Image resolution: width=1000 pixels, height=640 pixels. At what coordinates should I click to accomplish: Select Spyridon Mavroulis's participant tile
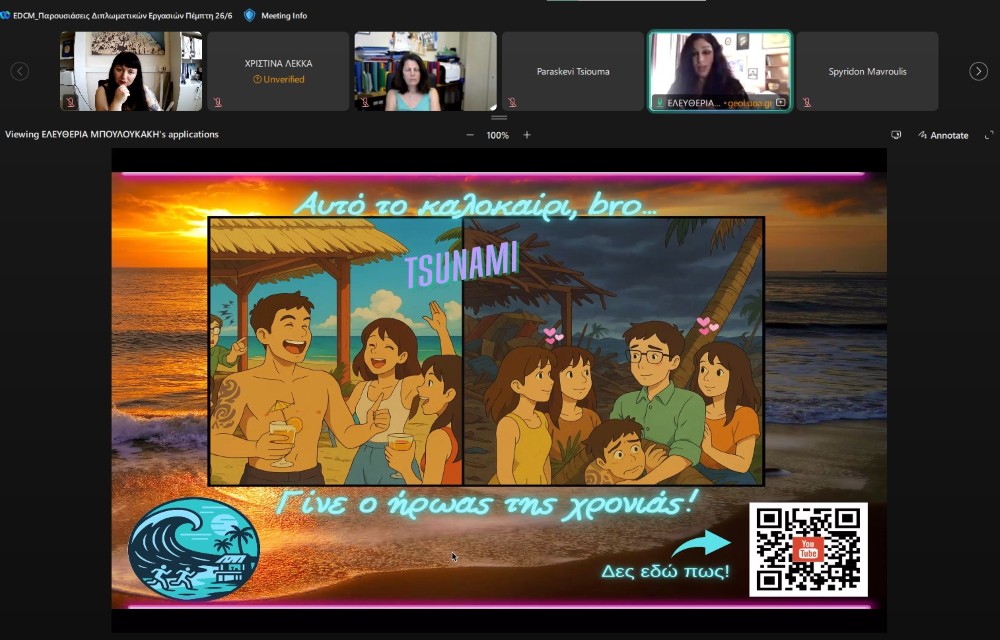click(x=867, y=71)
